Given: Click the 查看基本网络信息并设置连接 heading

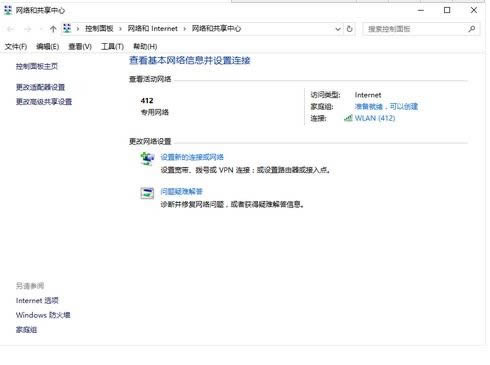Looking at the screenshot, I should click(x=190, y=60).
